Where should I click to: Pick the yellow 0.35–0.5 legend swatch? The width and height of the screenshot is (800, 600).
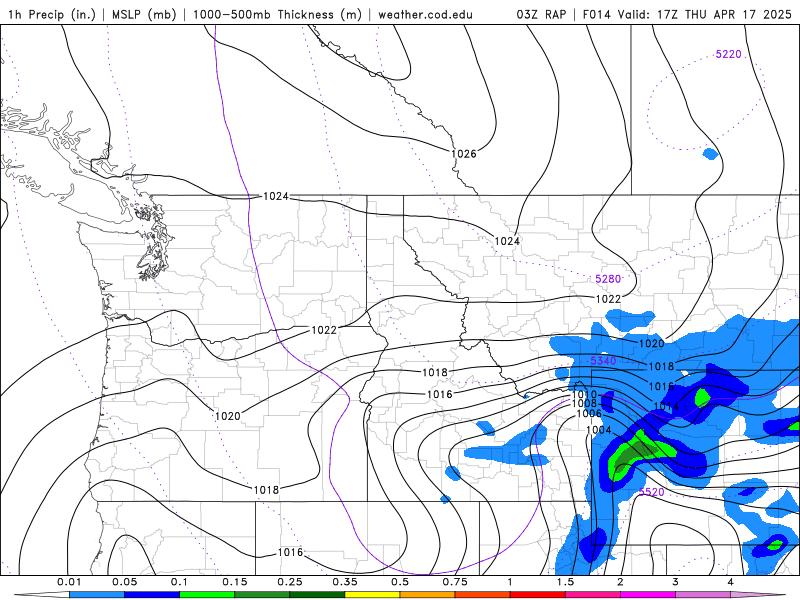tap(372, 595)
